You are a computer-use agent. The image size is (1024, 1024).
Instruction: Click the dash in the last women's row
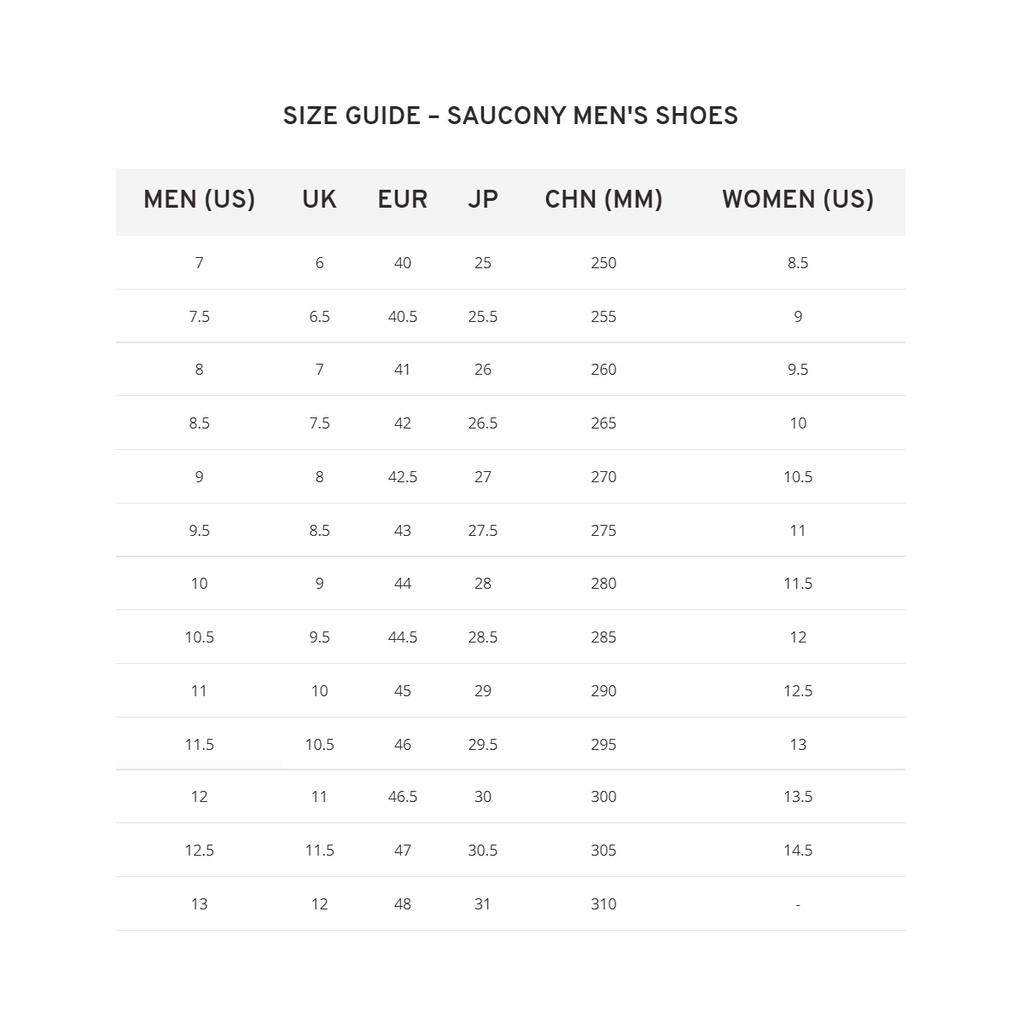click(x=797, y=905)
